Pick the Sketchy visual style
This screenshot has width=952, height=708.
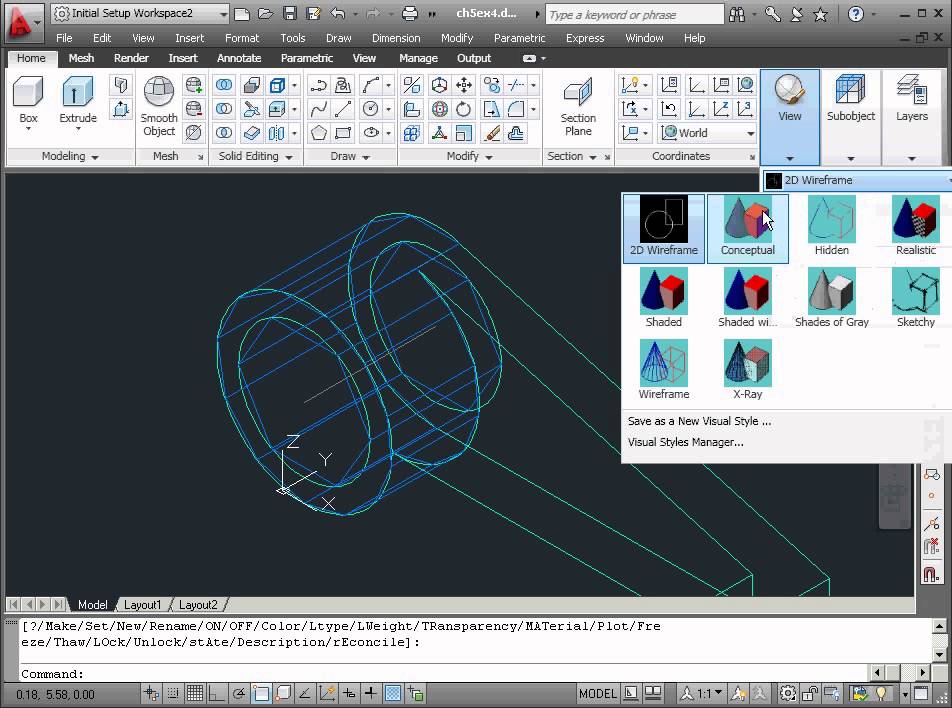tap(915, 298)
